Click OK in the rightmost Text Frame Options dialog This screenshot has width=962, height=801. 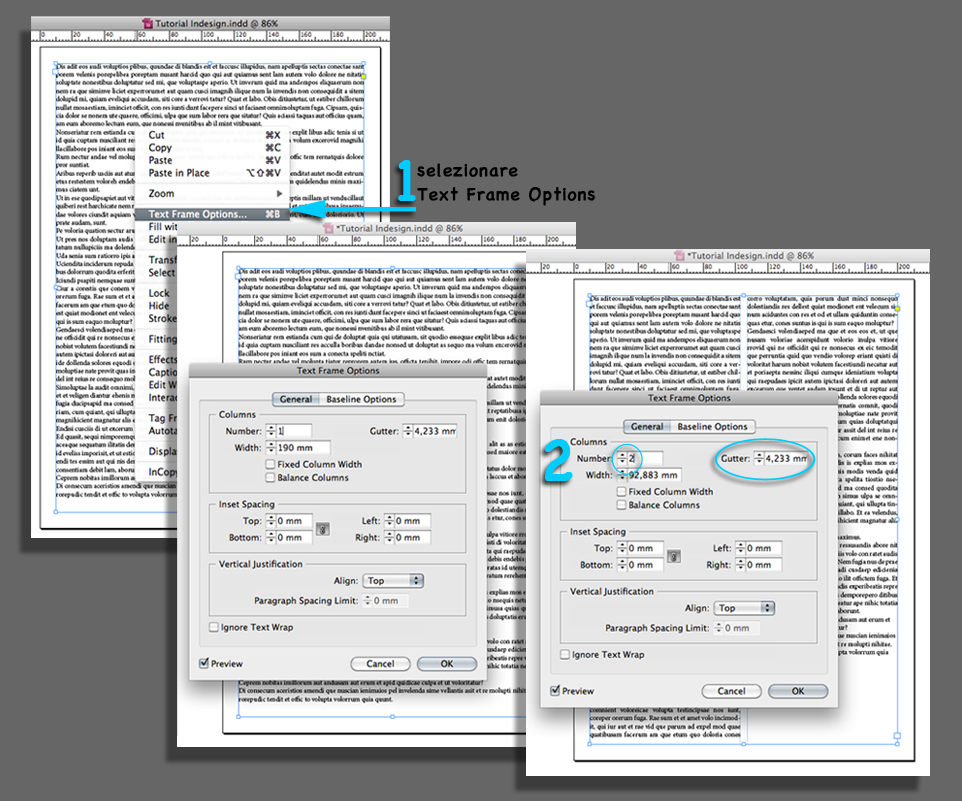[797, 690]
